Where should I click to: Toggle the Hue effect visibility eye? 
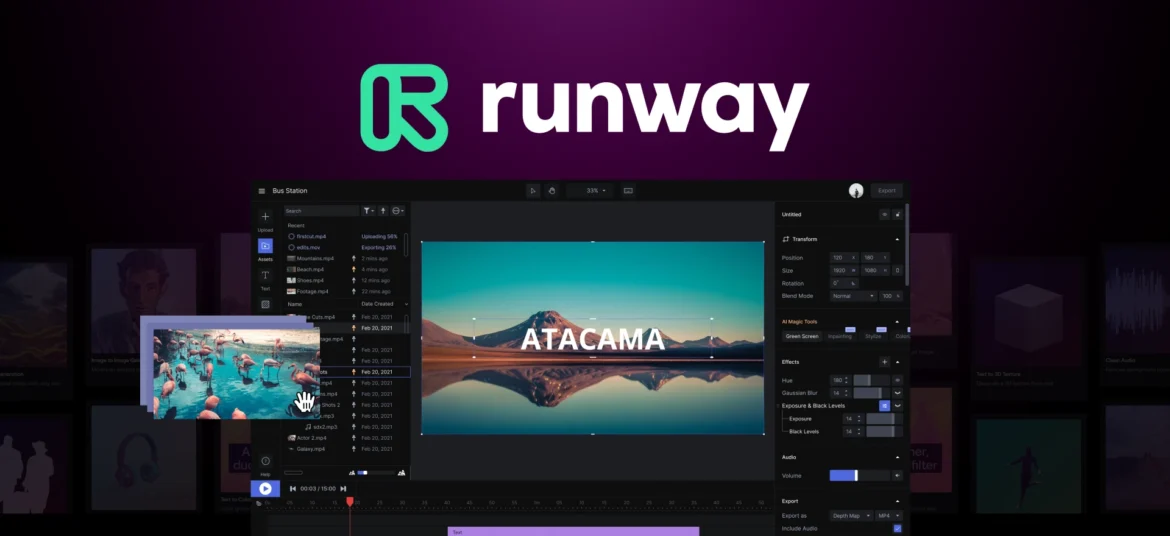[898, 381]
